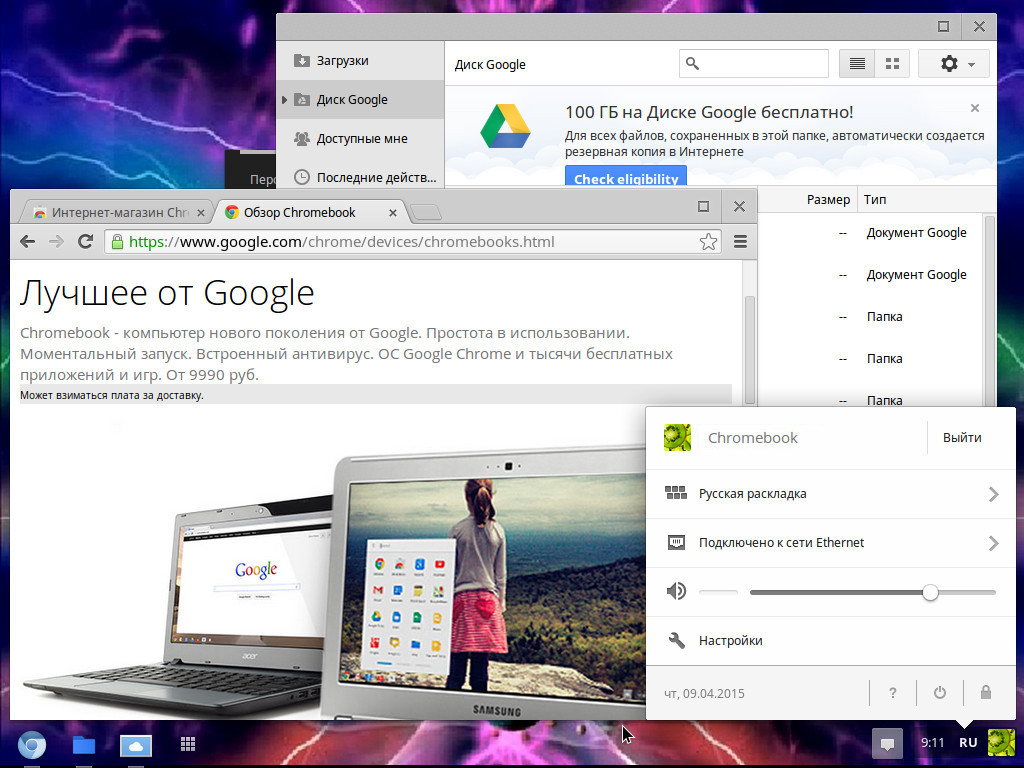
Task: Open Последние действия in Files sidebar
Action: click(360, 178)
